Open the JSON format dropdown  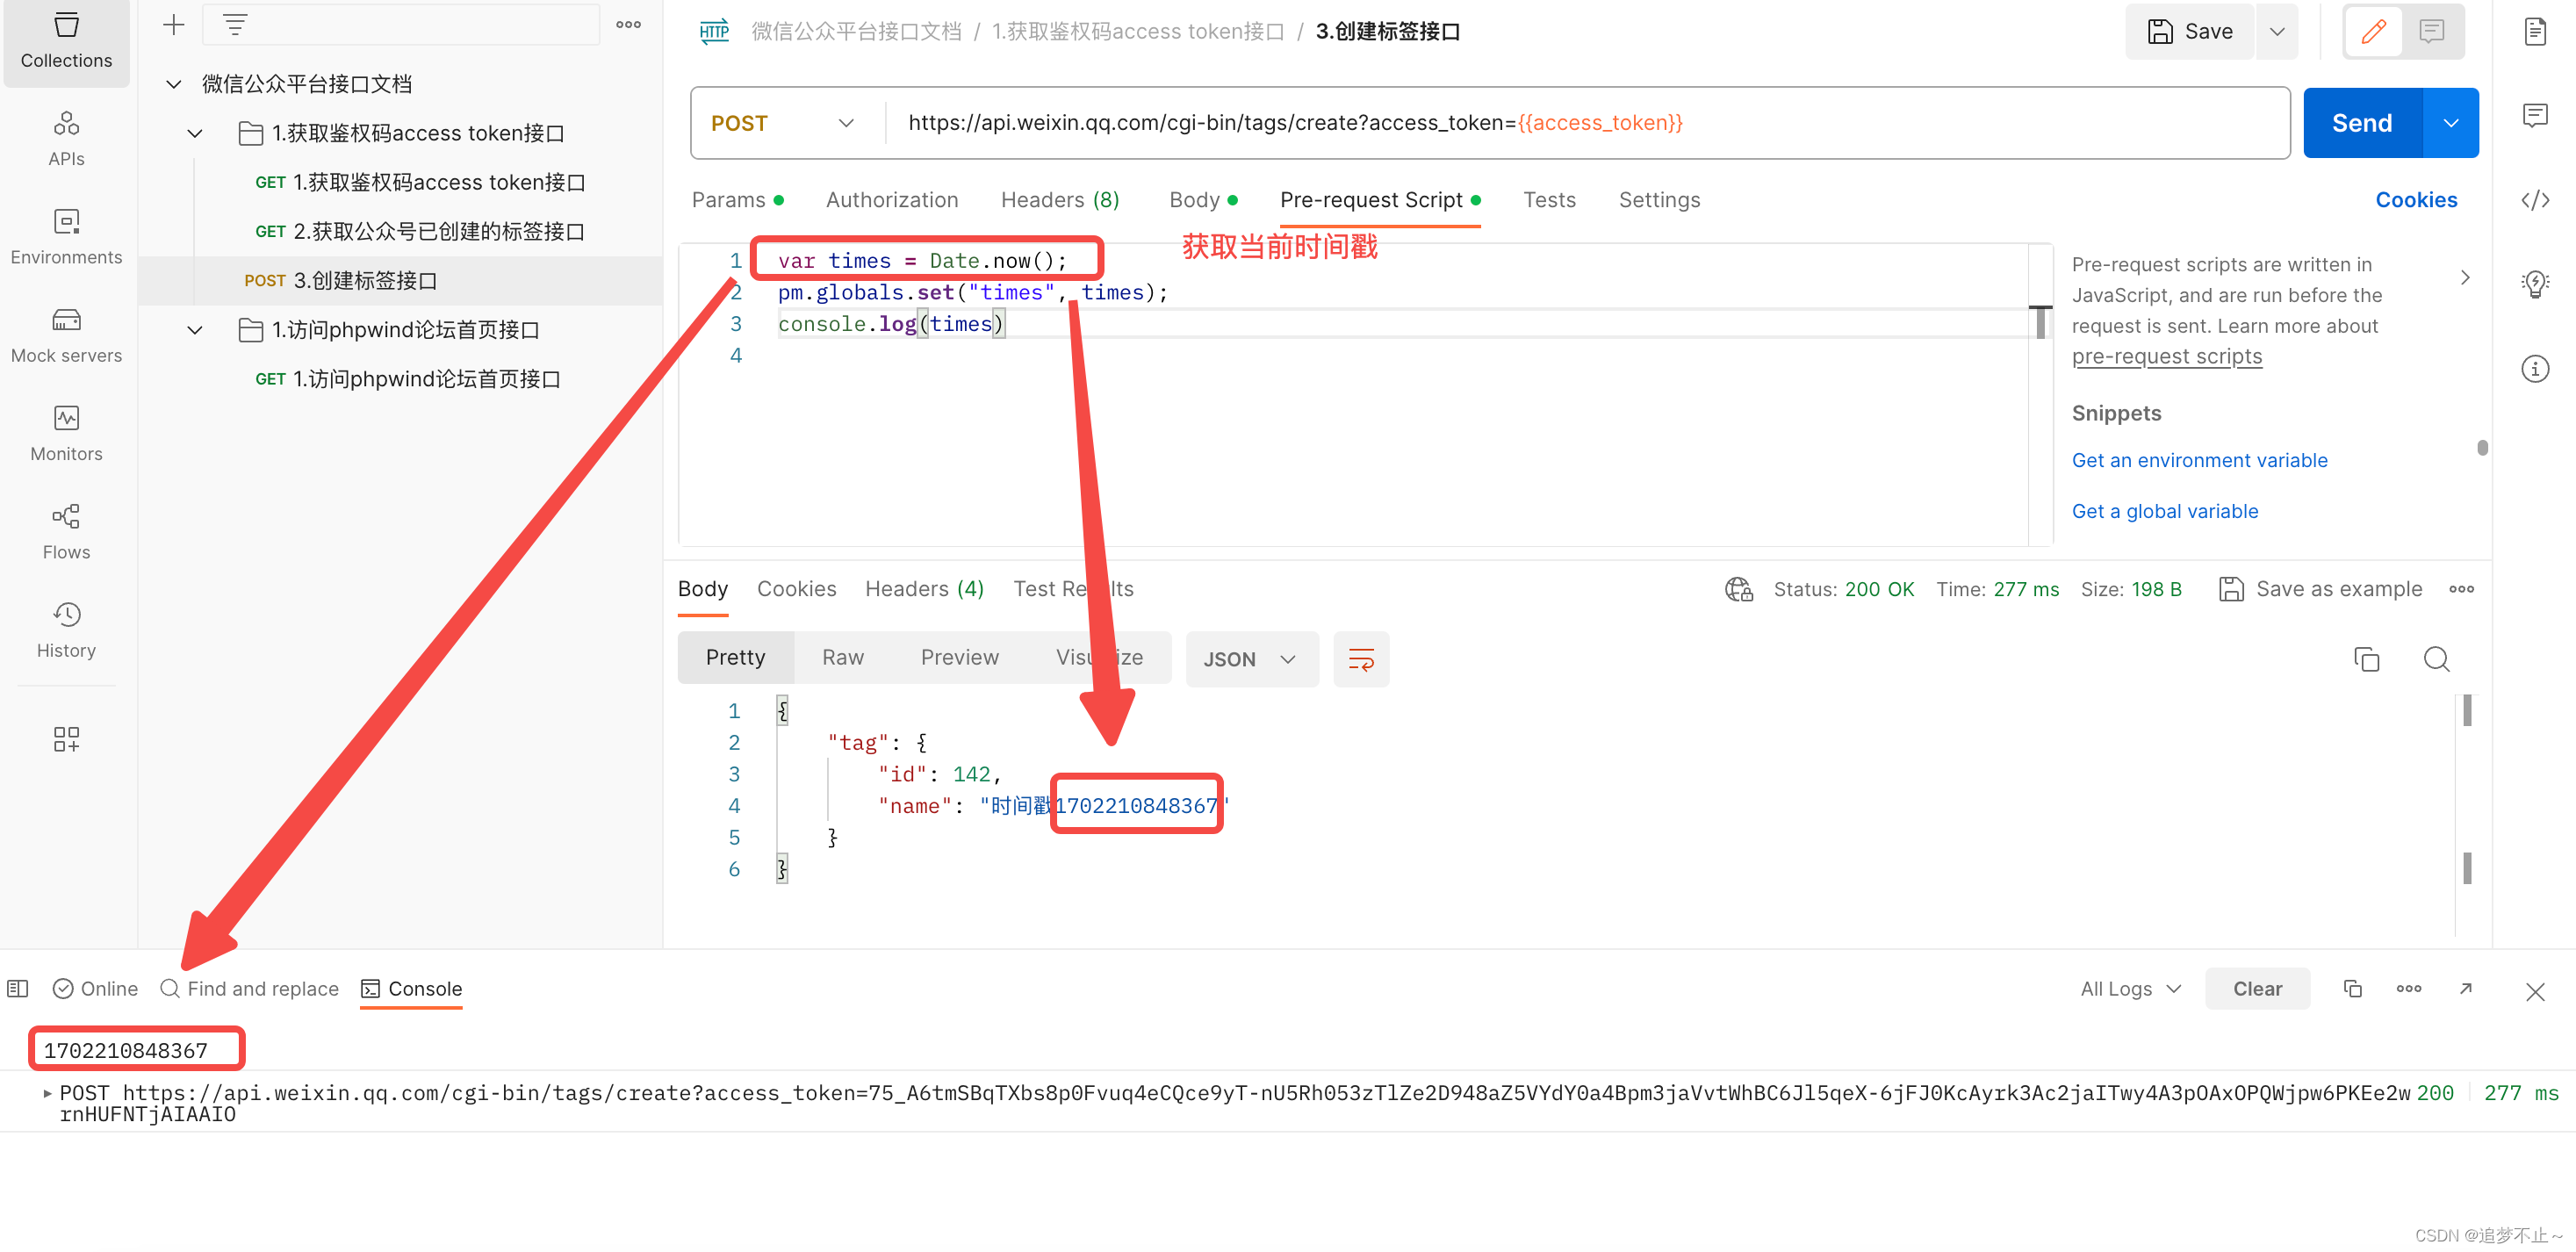pos(1250,659)
